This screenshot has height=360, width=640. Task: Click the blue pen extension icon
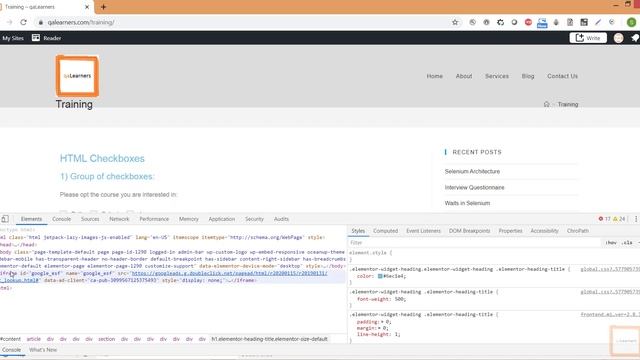[x=598, y=22]
